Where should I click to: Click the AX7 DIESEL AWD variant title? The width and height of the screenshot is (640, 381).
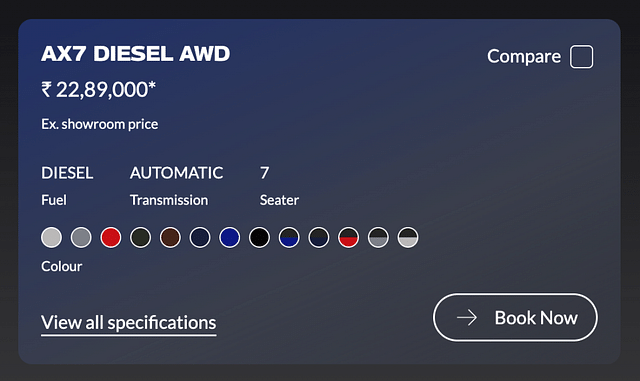136,53
